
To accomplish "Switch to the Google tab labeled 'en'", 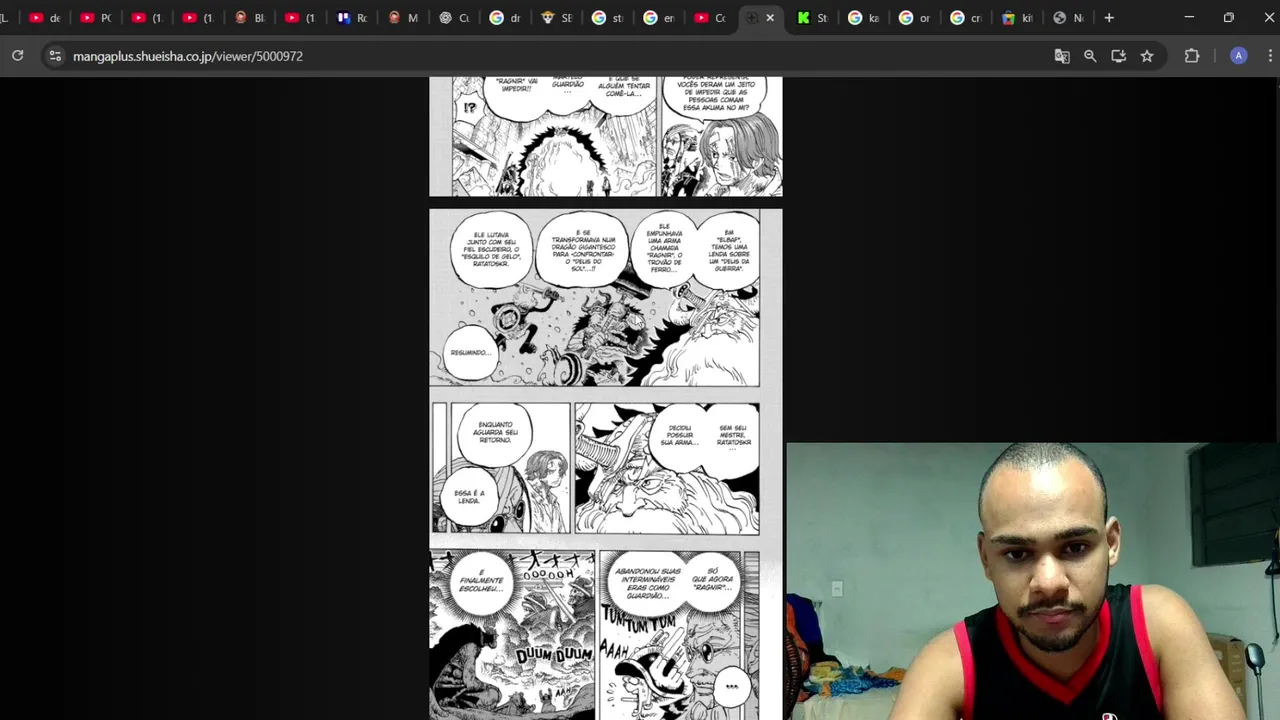I will coord(660,18).
